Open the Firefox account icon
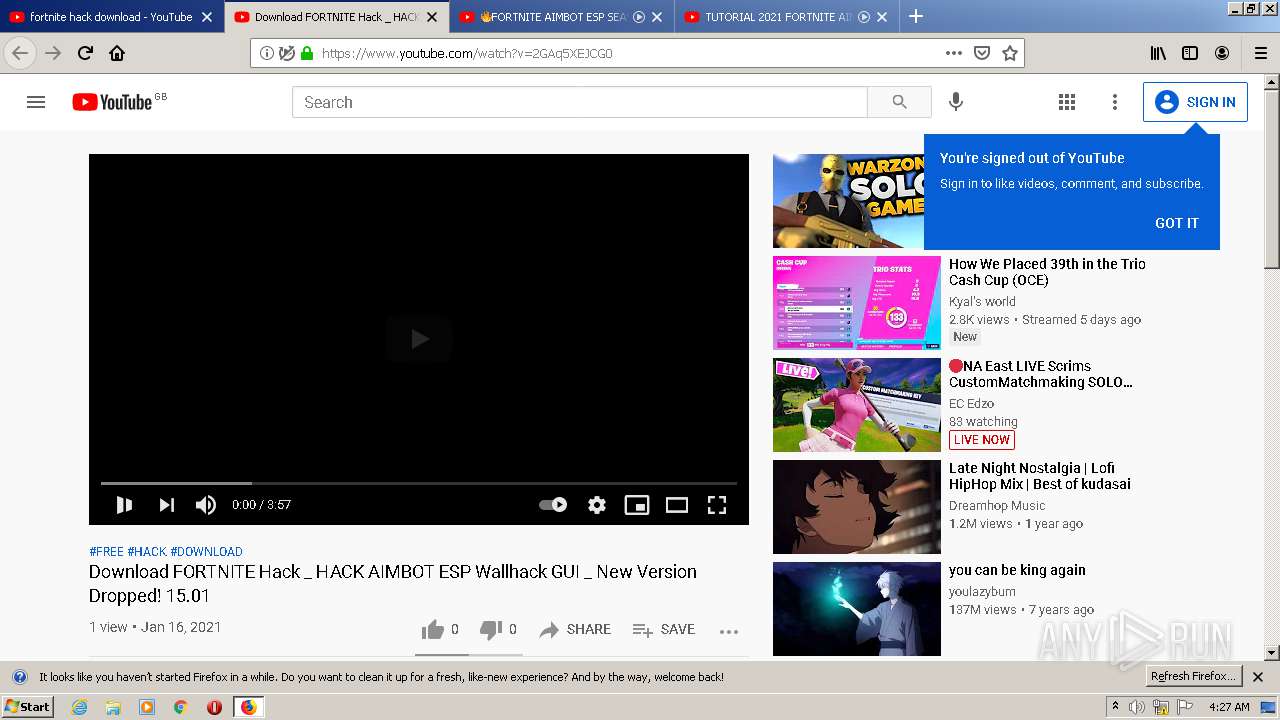This screenshot has height=720, width=1280. (x=1222, y=53)
